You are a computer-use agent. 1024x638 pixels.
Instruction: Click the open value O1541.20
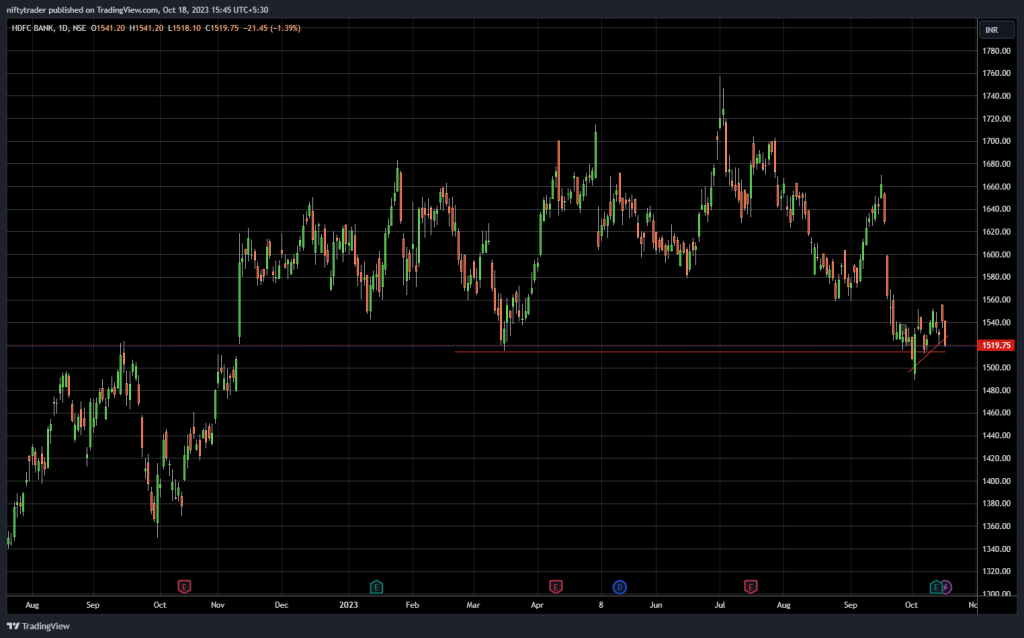108,28
